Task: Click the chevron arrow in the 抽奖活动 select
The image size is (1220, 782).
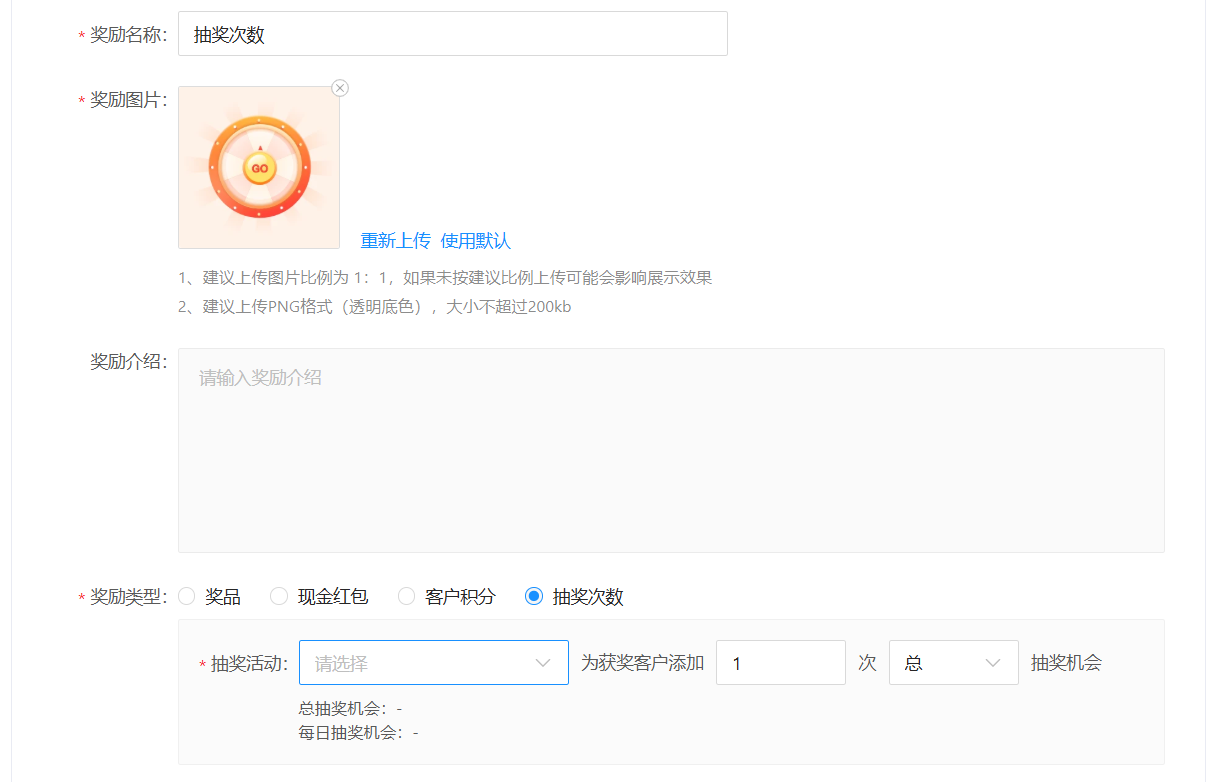Action: coord(543,663)
